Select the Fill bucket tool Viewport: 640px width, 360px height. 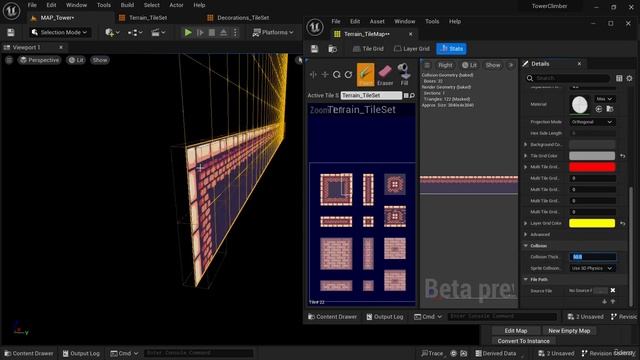point(404,75)
